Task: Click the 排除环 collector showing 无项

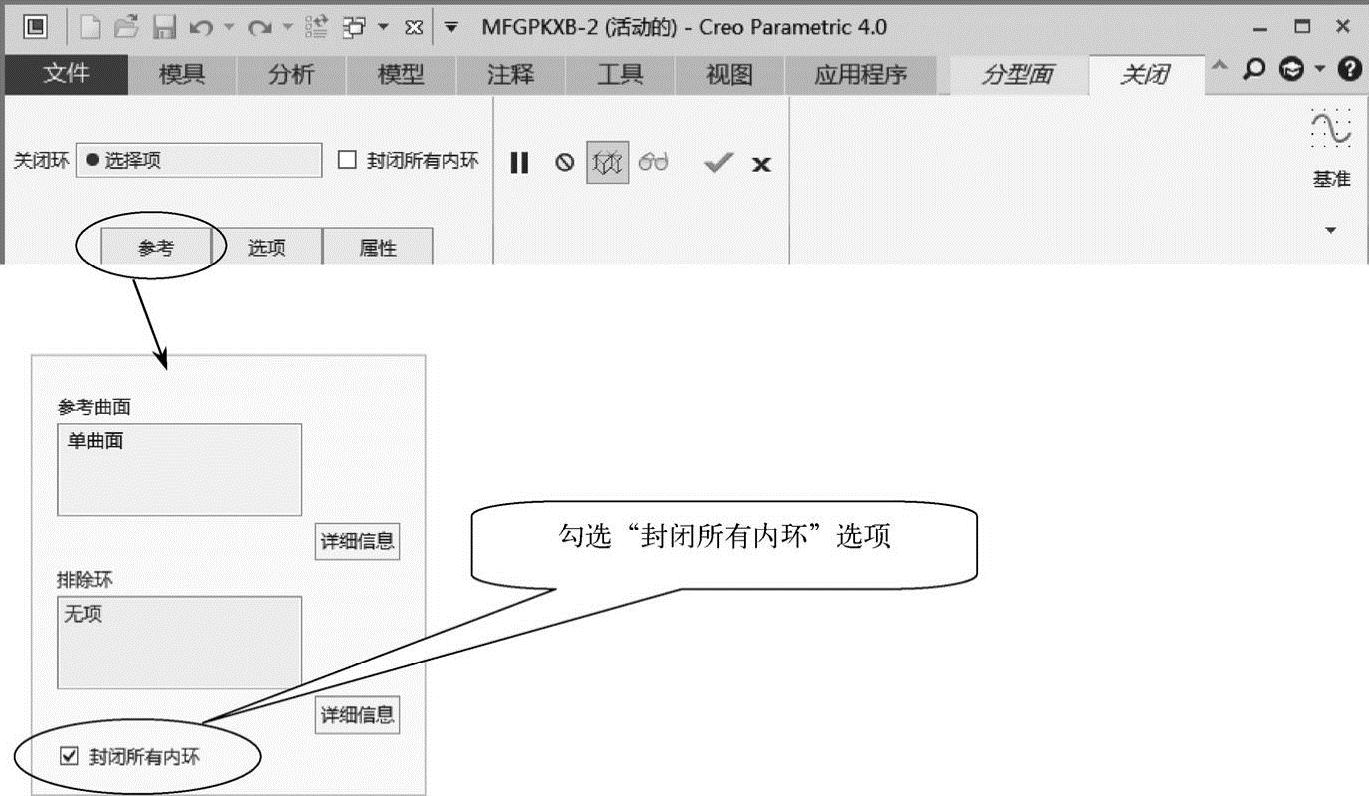Action: [180, 642]
